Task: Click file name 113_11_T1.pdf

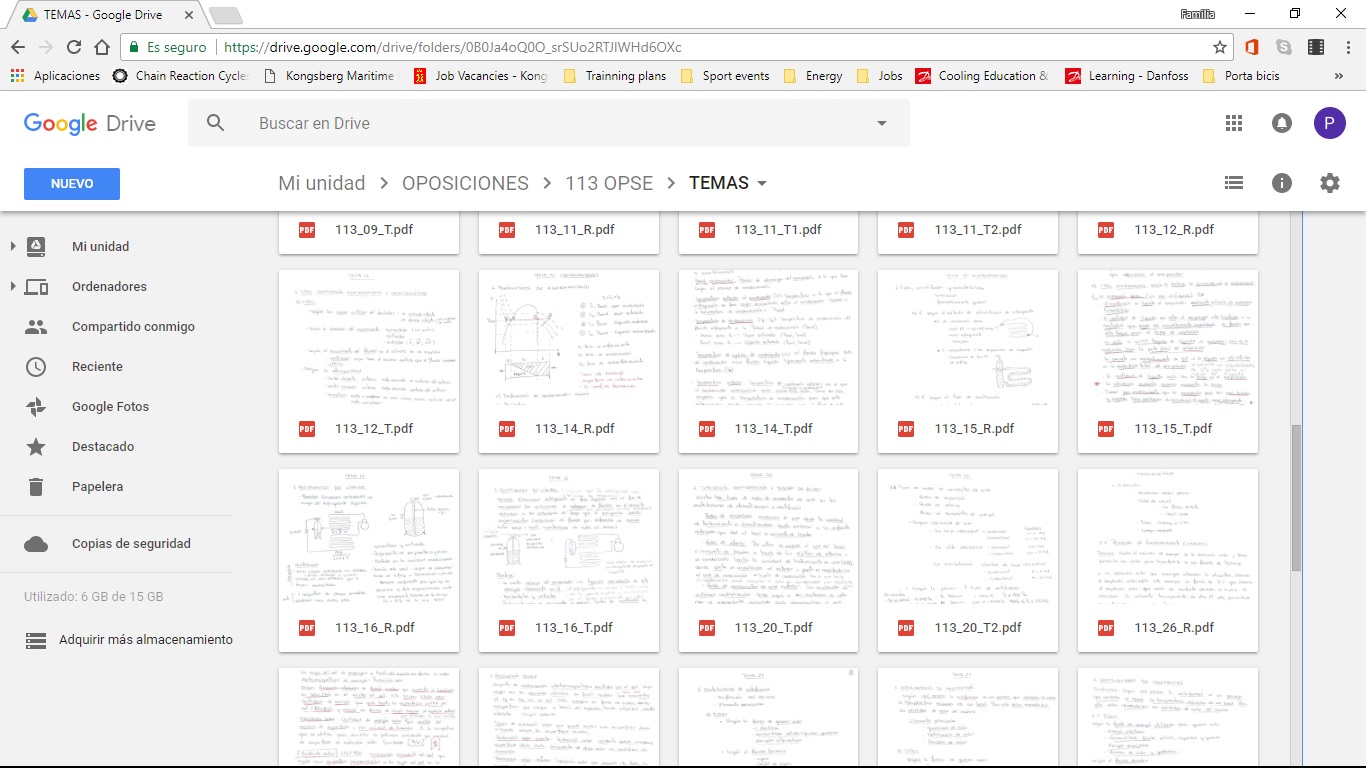Action: click(x=778, y=229)
